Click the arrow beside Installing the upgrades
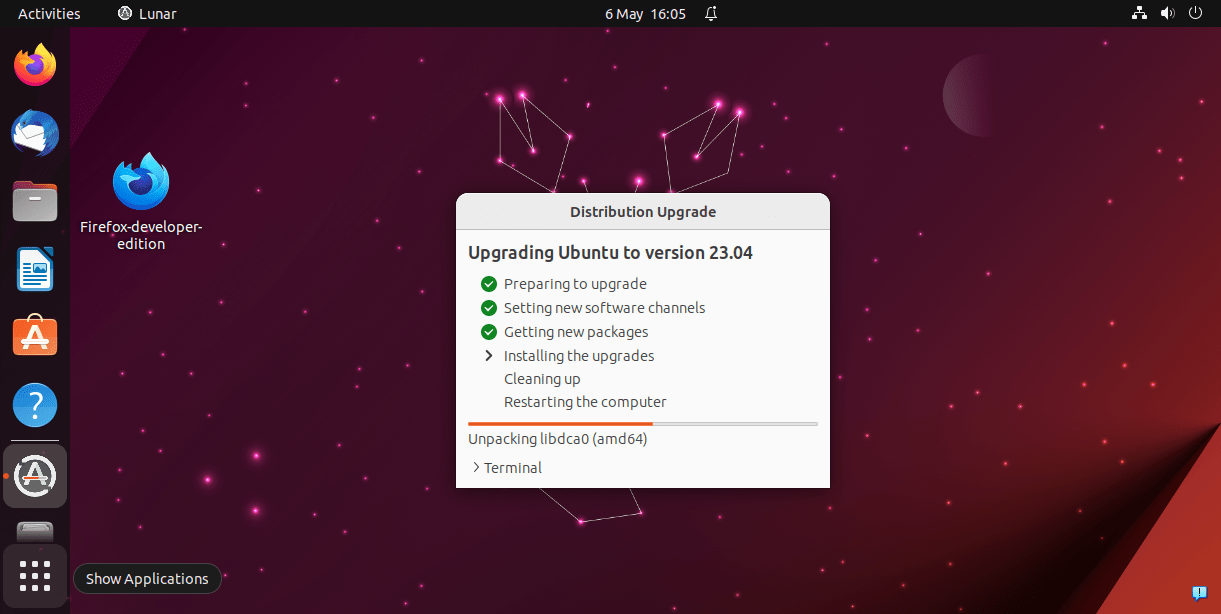This screenshot has width=1221, height=614. (489, 356)
